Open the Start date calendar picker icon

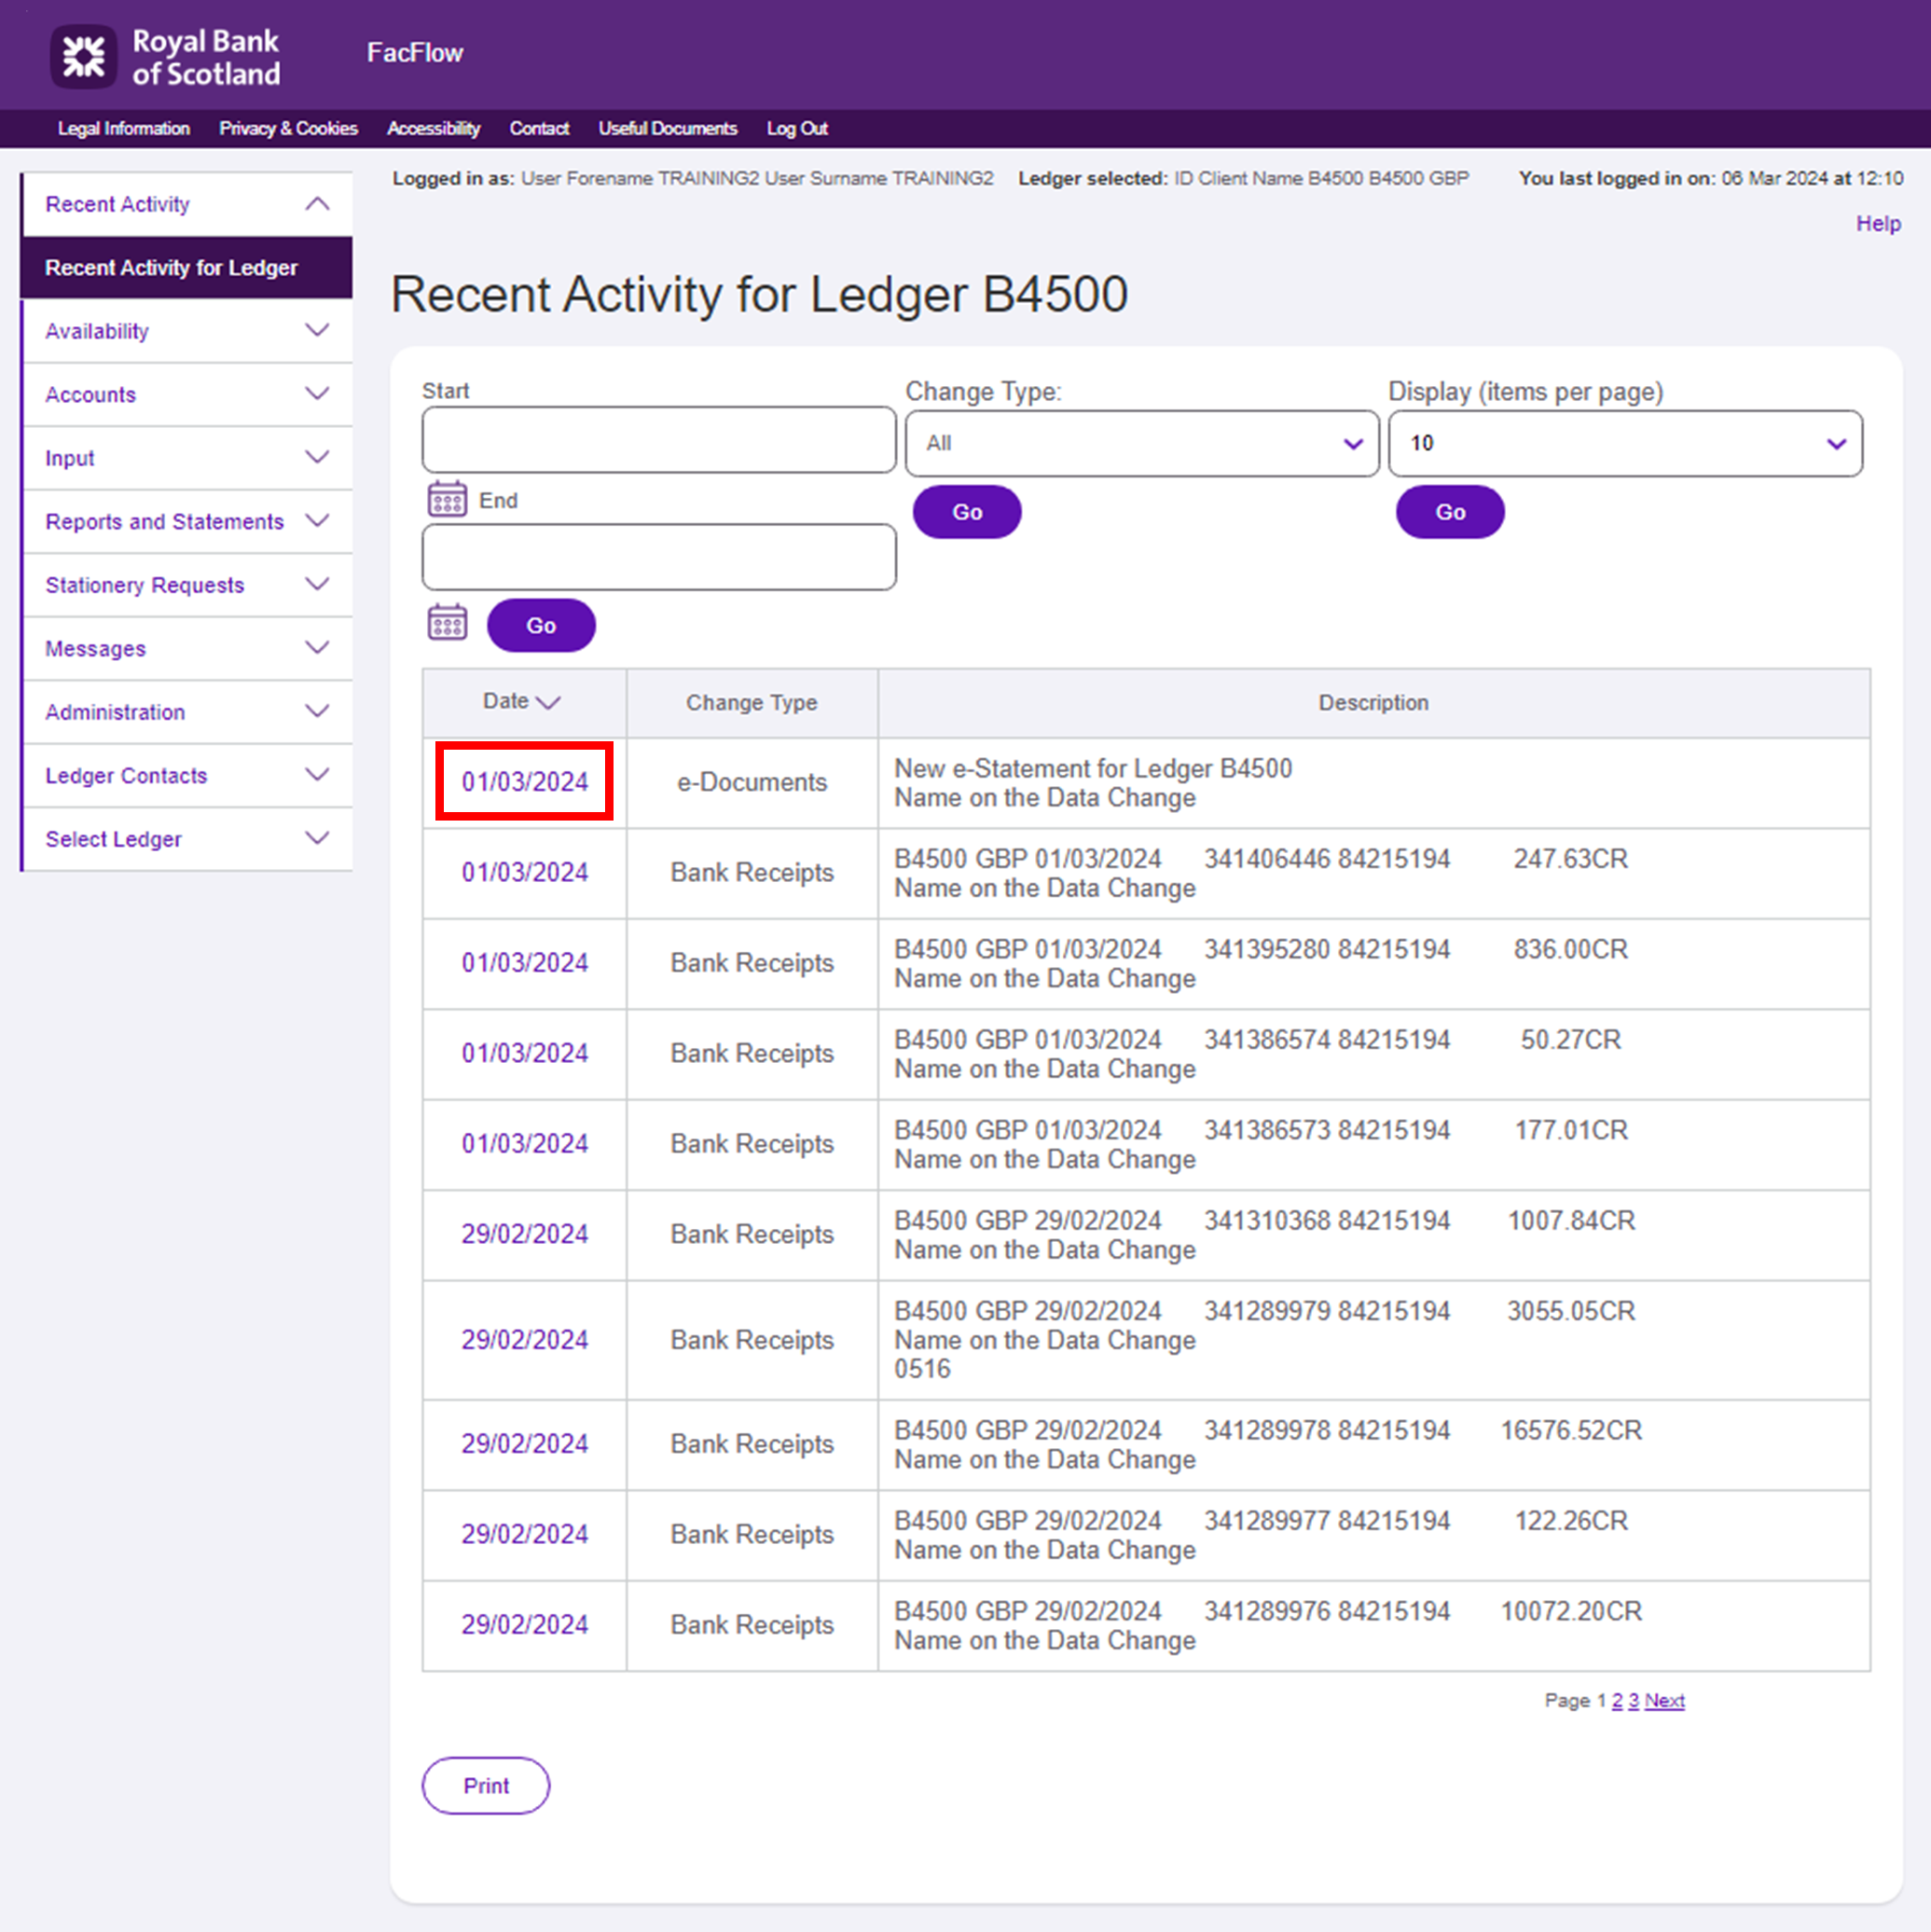coord(447,499)
